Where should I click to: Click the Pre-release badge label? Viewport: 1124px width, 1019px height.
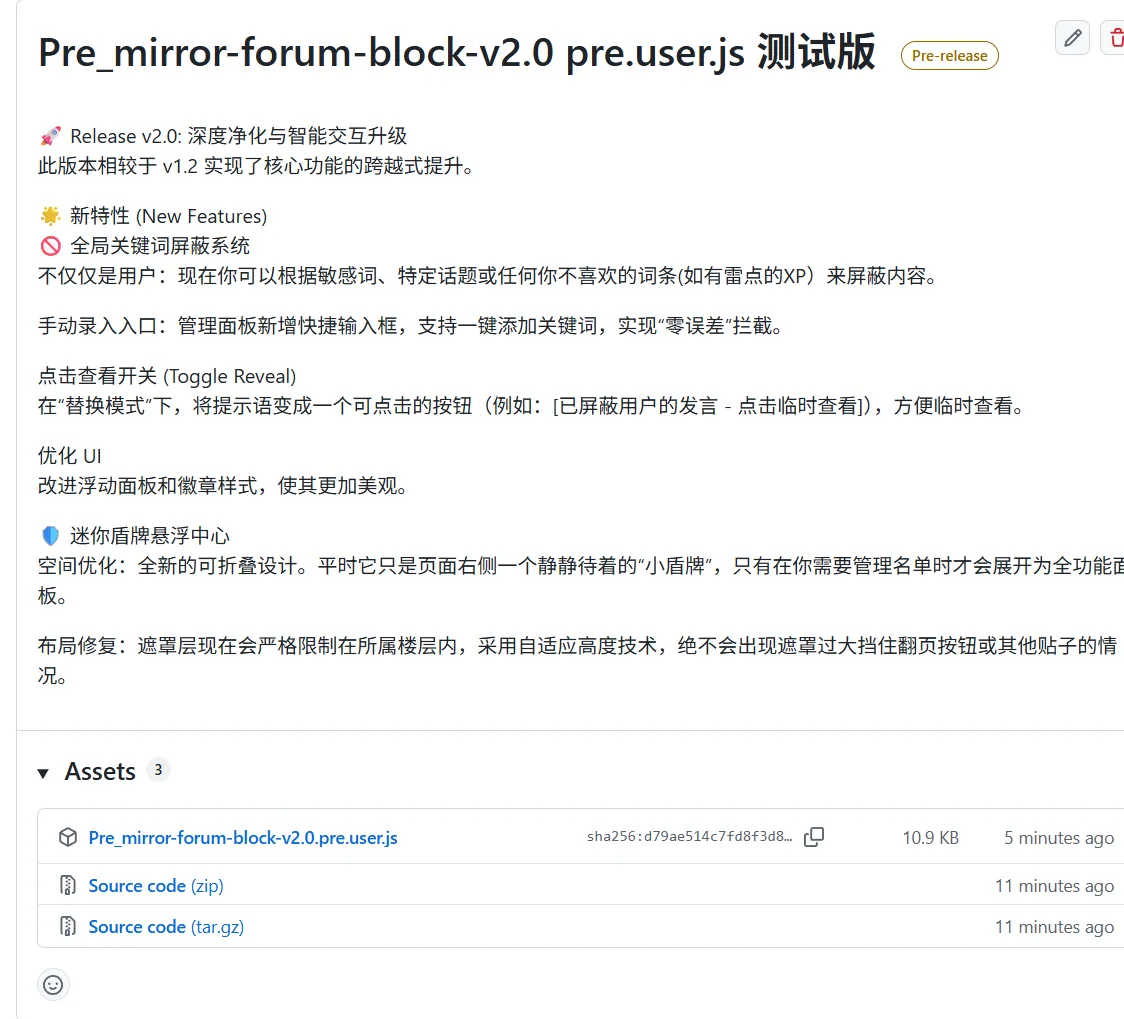pos(949,56)
